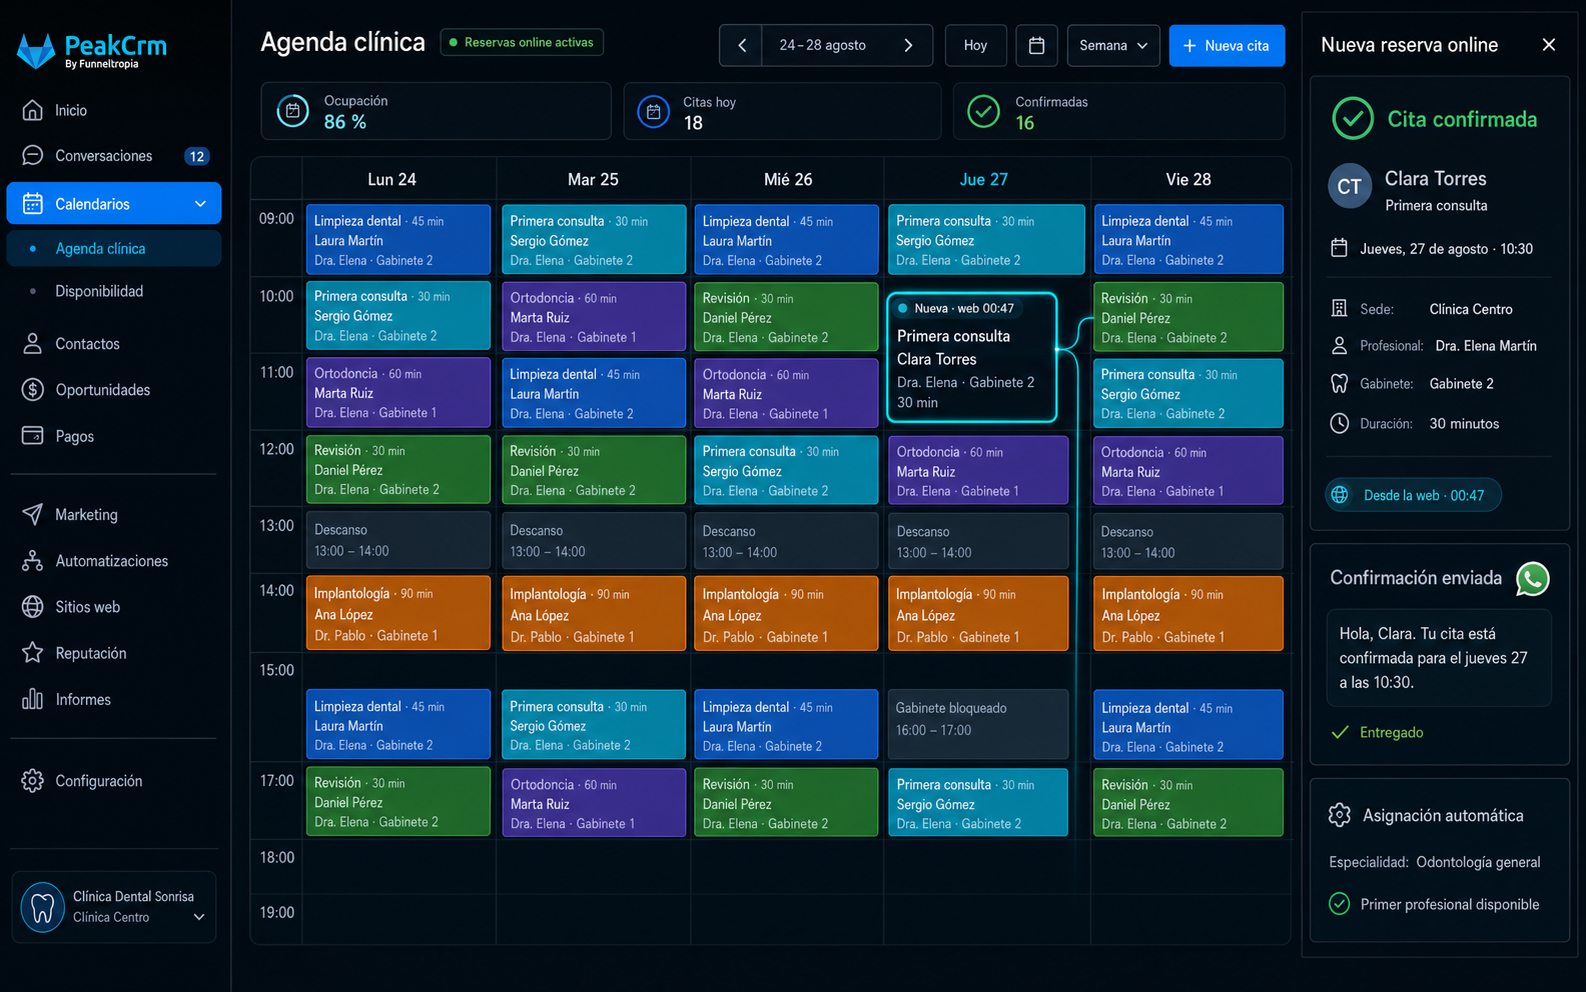The height and width of the screenshot is (992, 1586).
Task: Open Gabinete bloqueado 16:00 – 17:00 block
Action: pyautogui.click(x=977, y=724)
